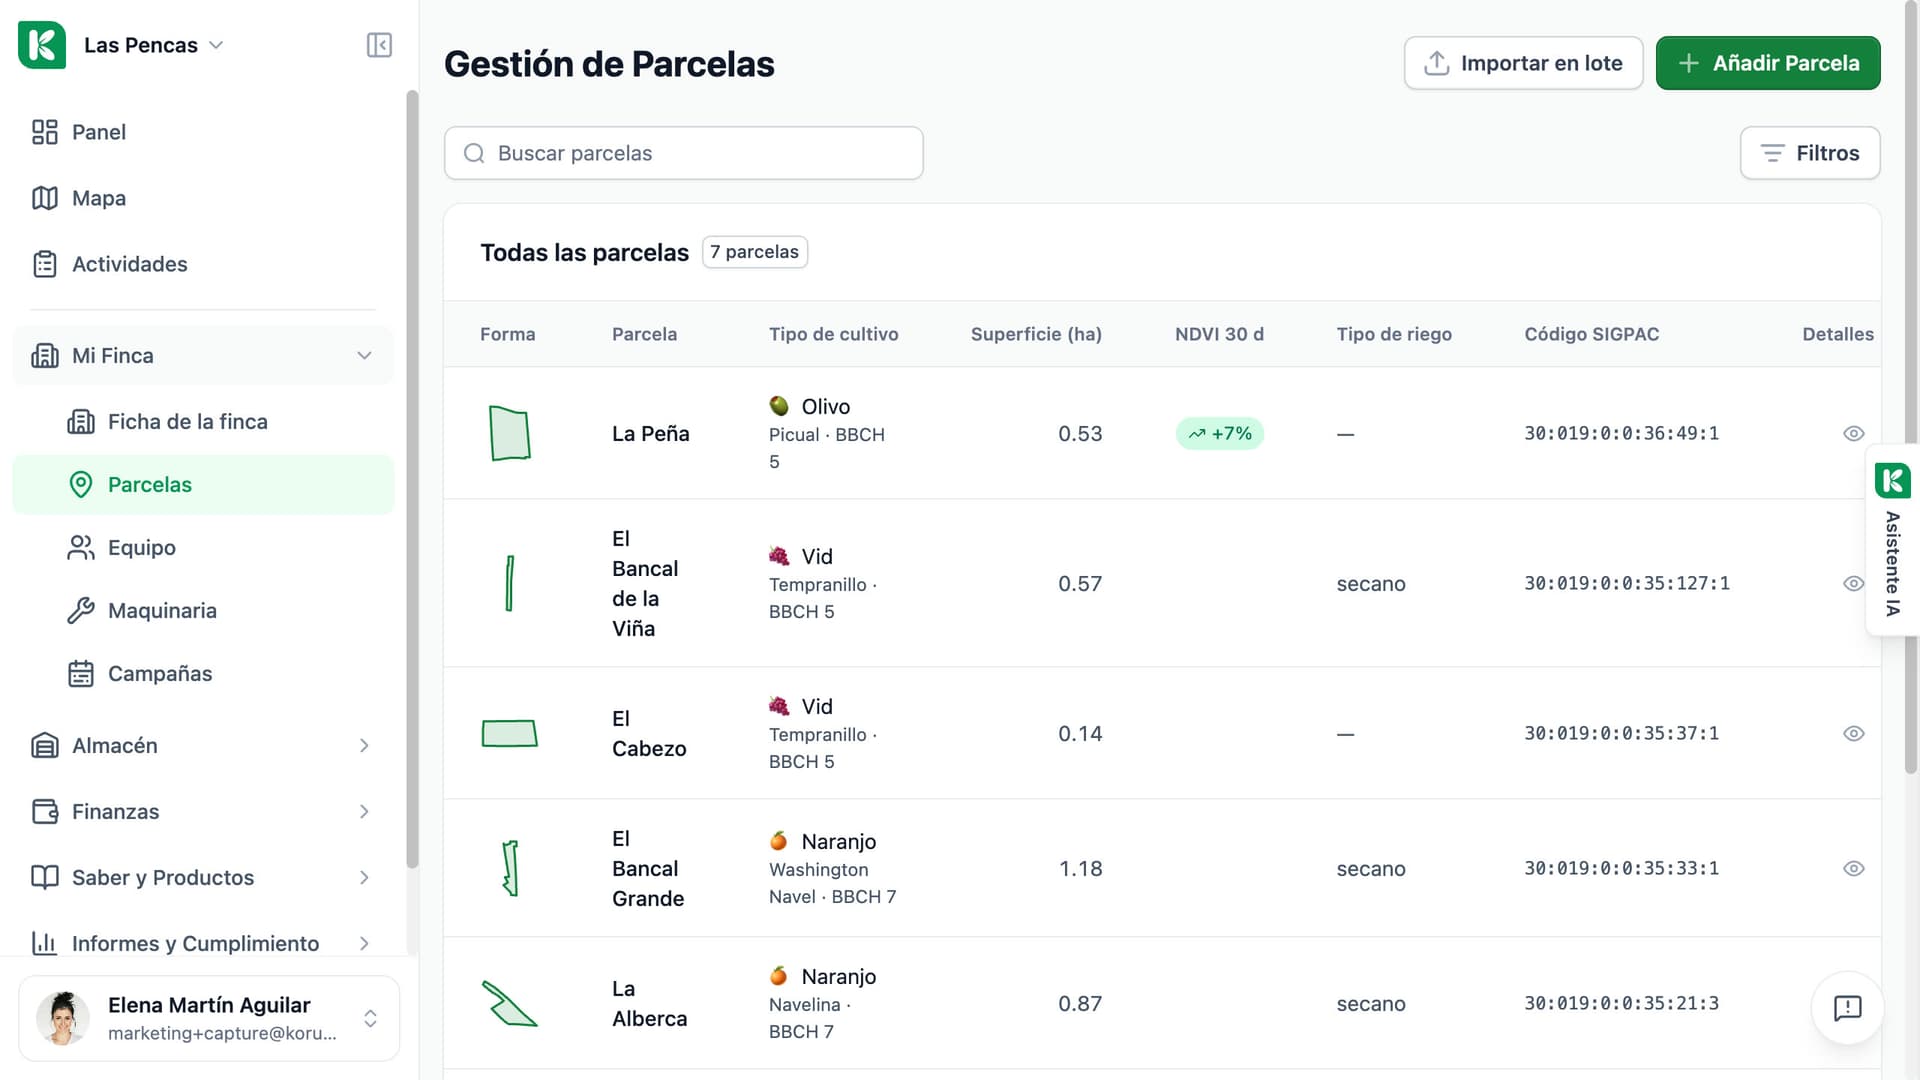Click the grape icon in El Cabezo row
1920x1080 pixels.
[779, 706]
